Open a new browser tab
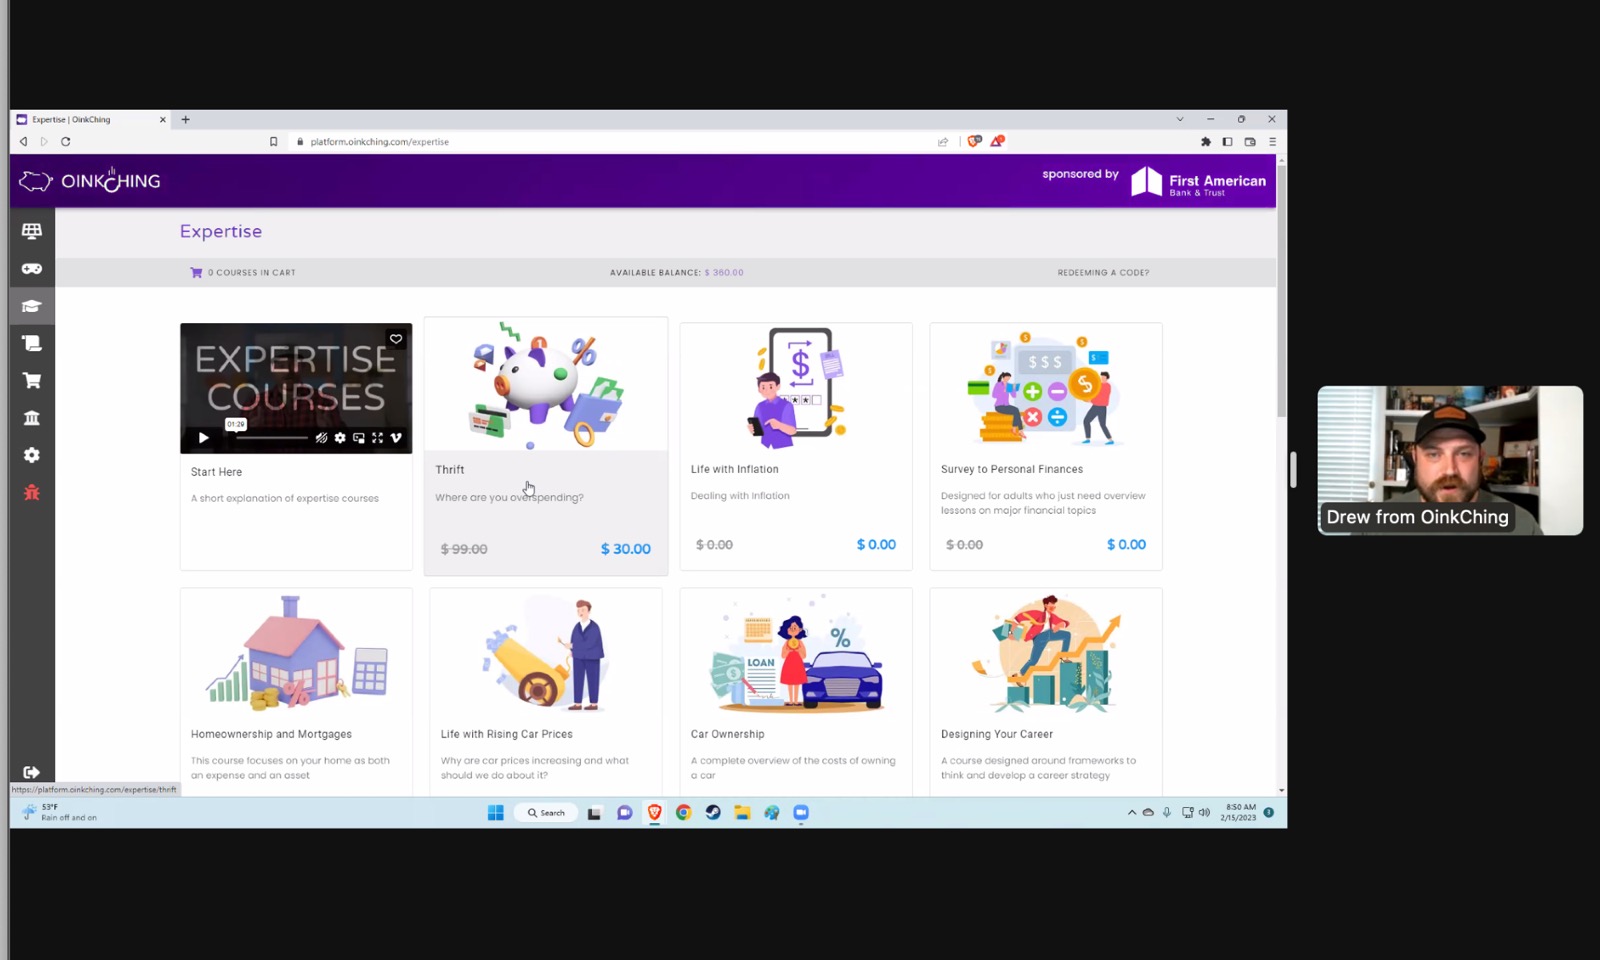Image resolution: width=1600 pixels, height=960 pixels. (x=185, y=119)
